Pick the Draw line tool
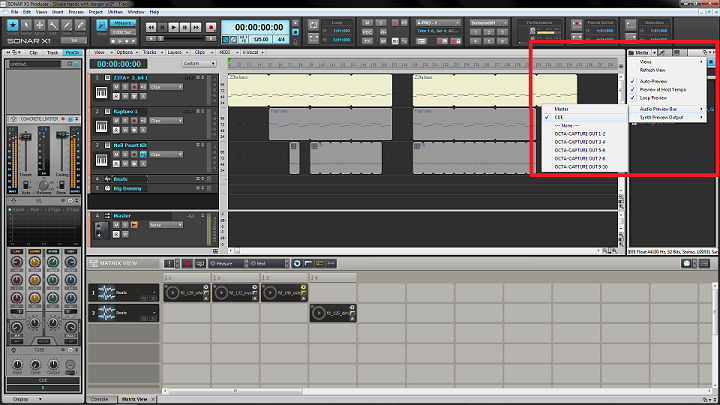720x405 pixels. click(x=67, y=26)
